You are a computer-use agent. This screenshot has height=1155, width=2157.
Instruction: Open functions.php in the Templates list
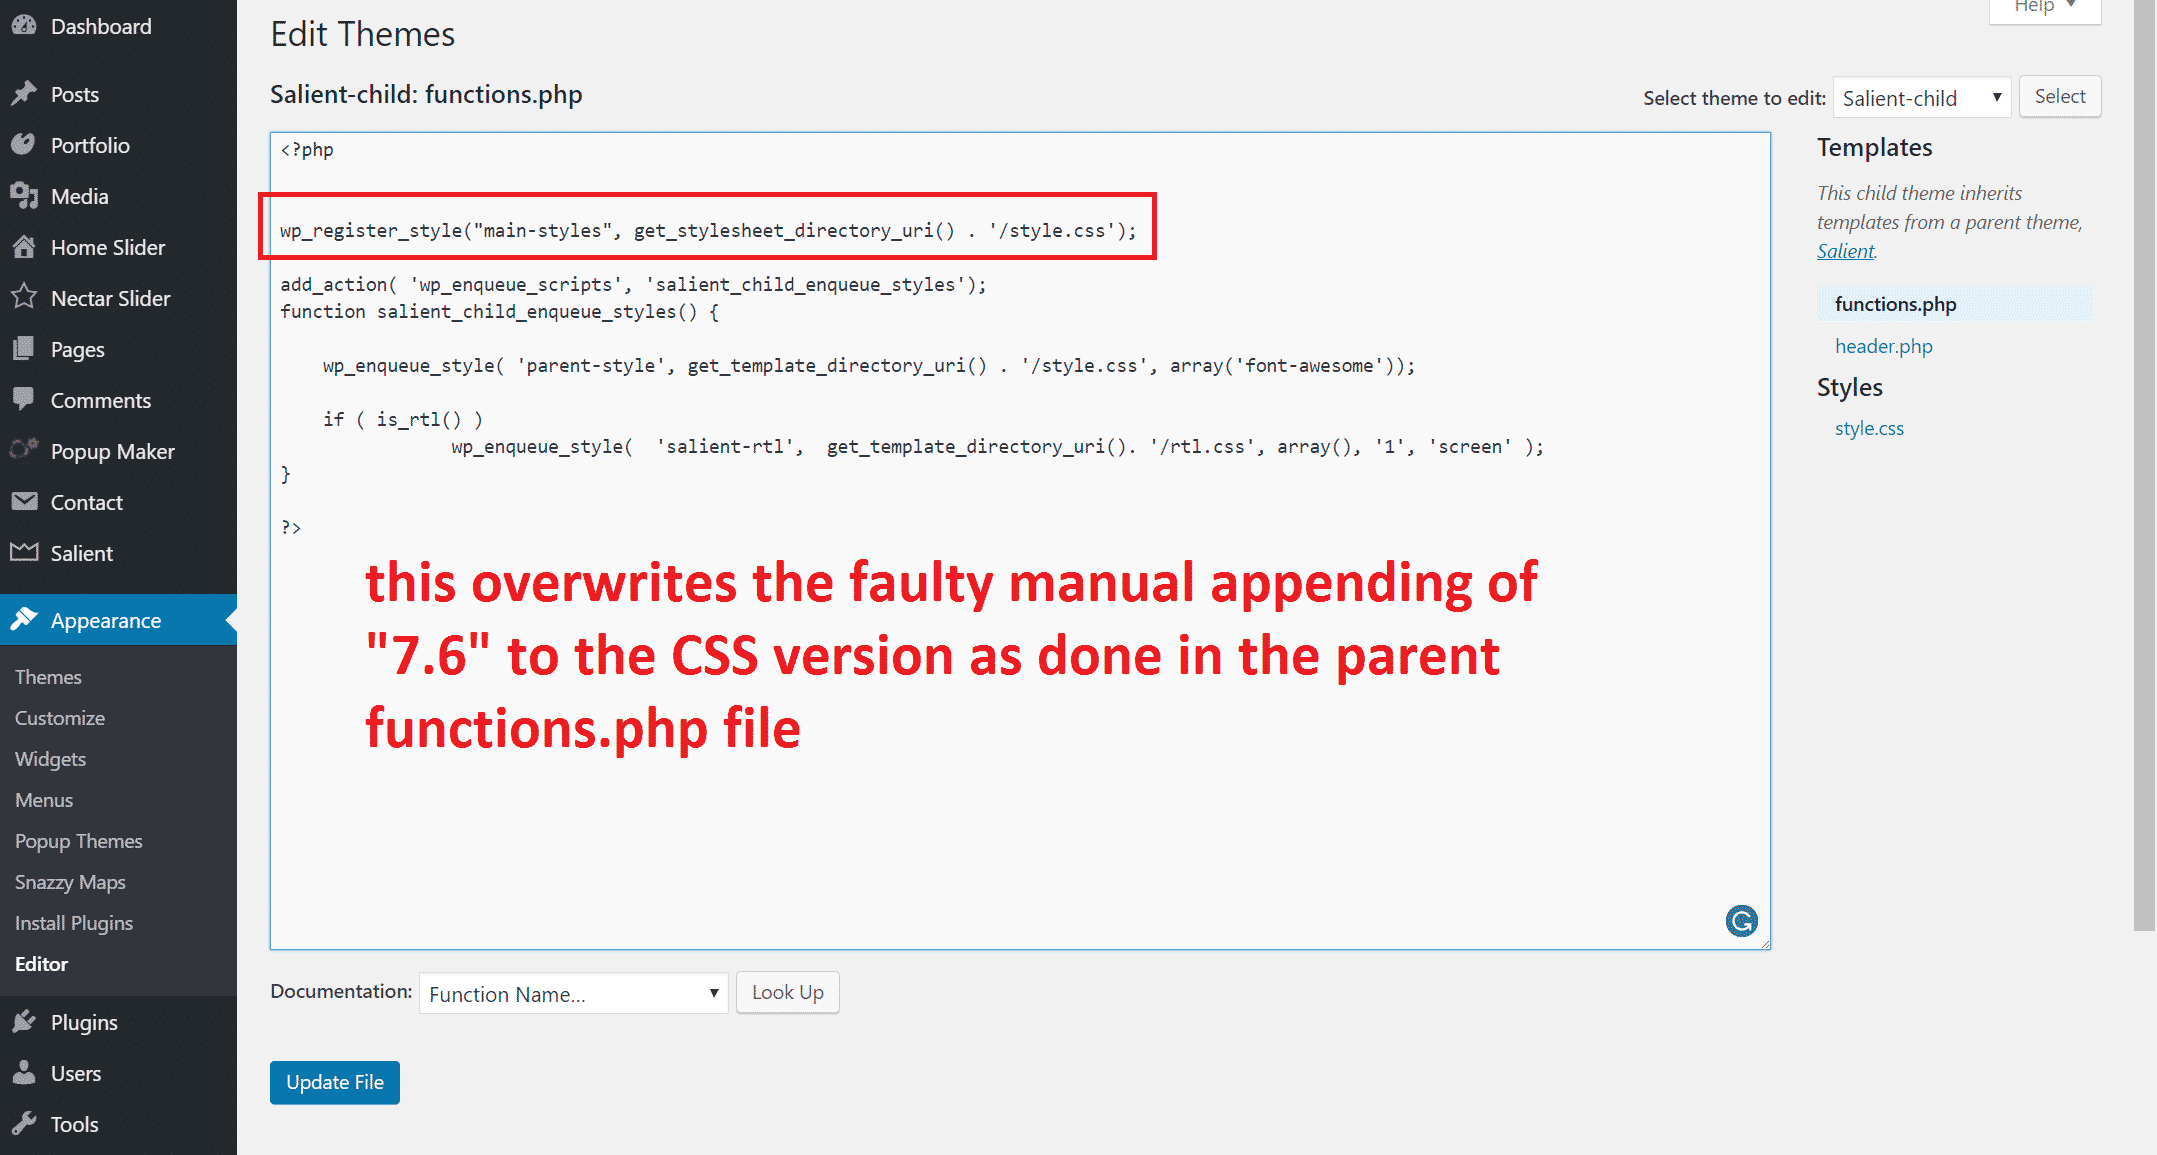(x=1955, y=304)
